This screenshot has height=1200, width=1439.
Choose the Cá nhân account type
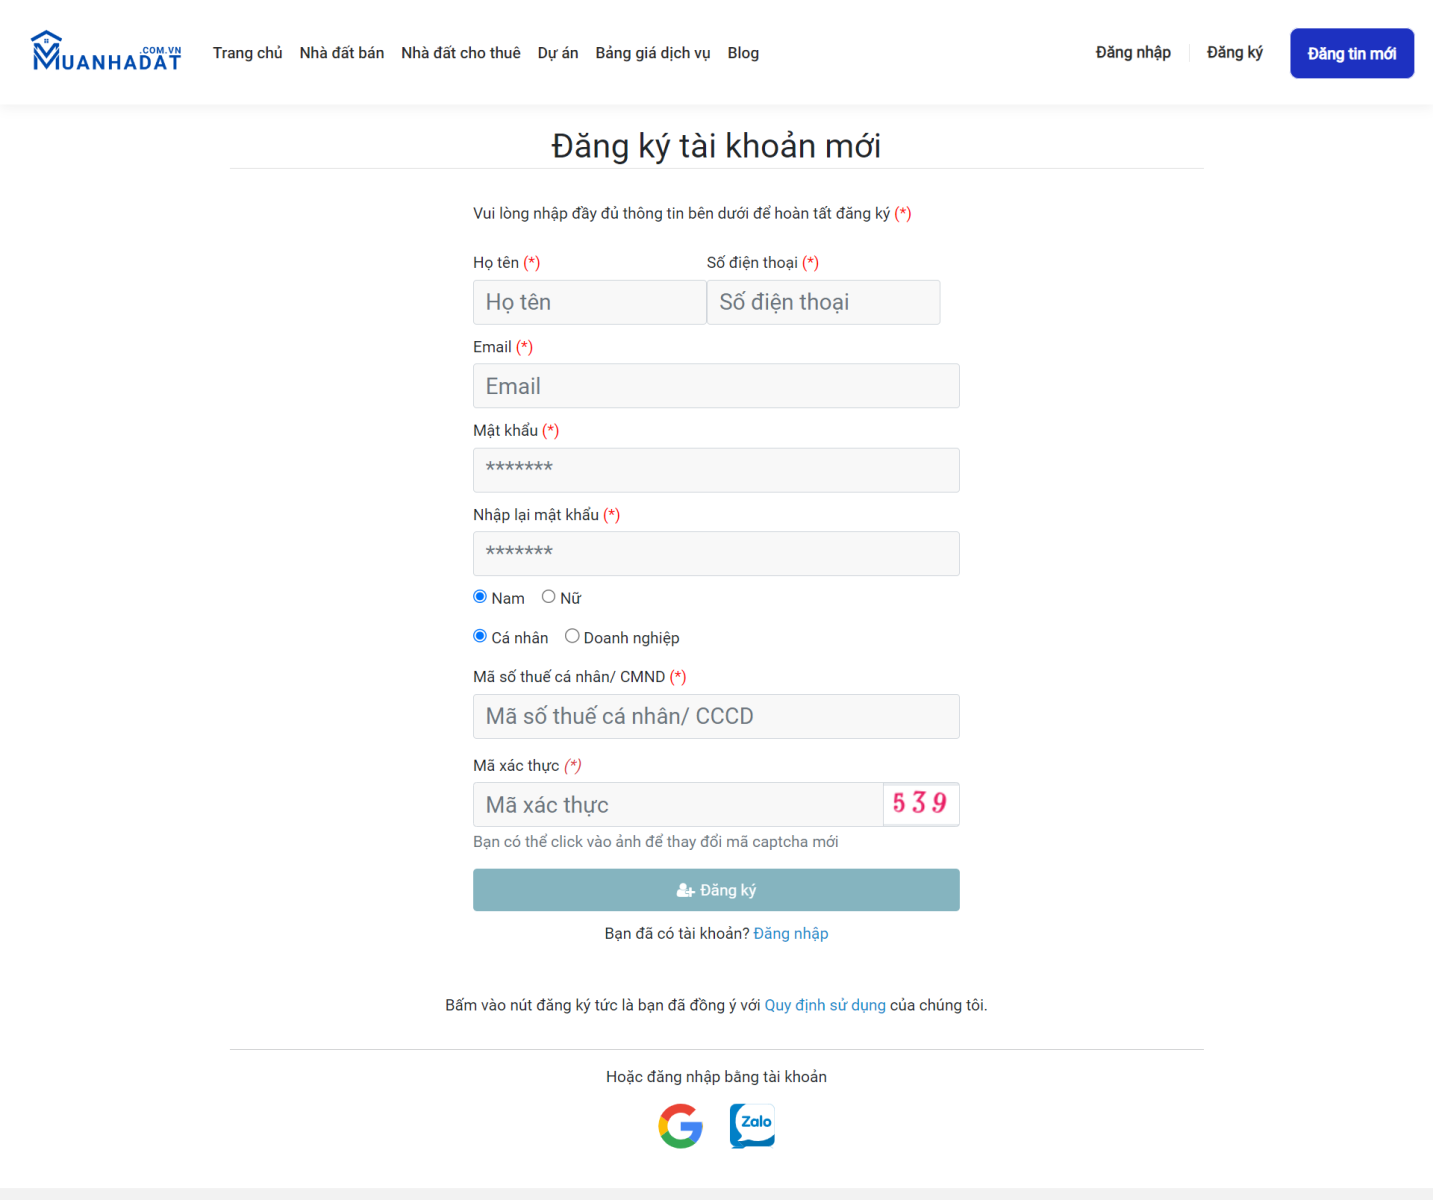pyautogui.click(x=480, y=636)
